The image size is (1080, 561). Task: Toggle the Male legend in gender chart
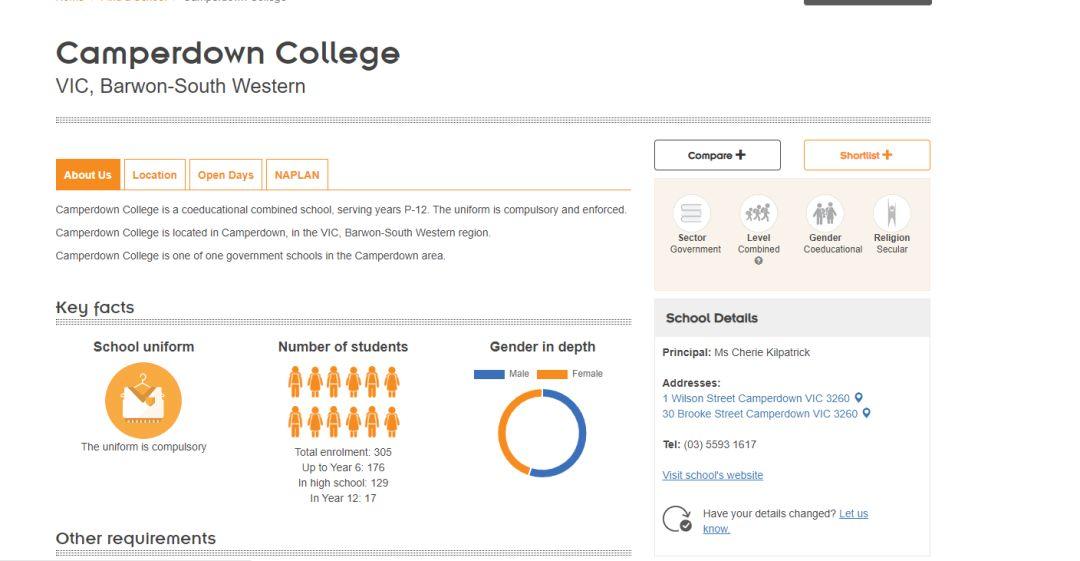489,374
